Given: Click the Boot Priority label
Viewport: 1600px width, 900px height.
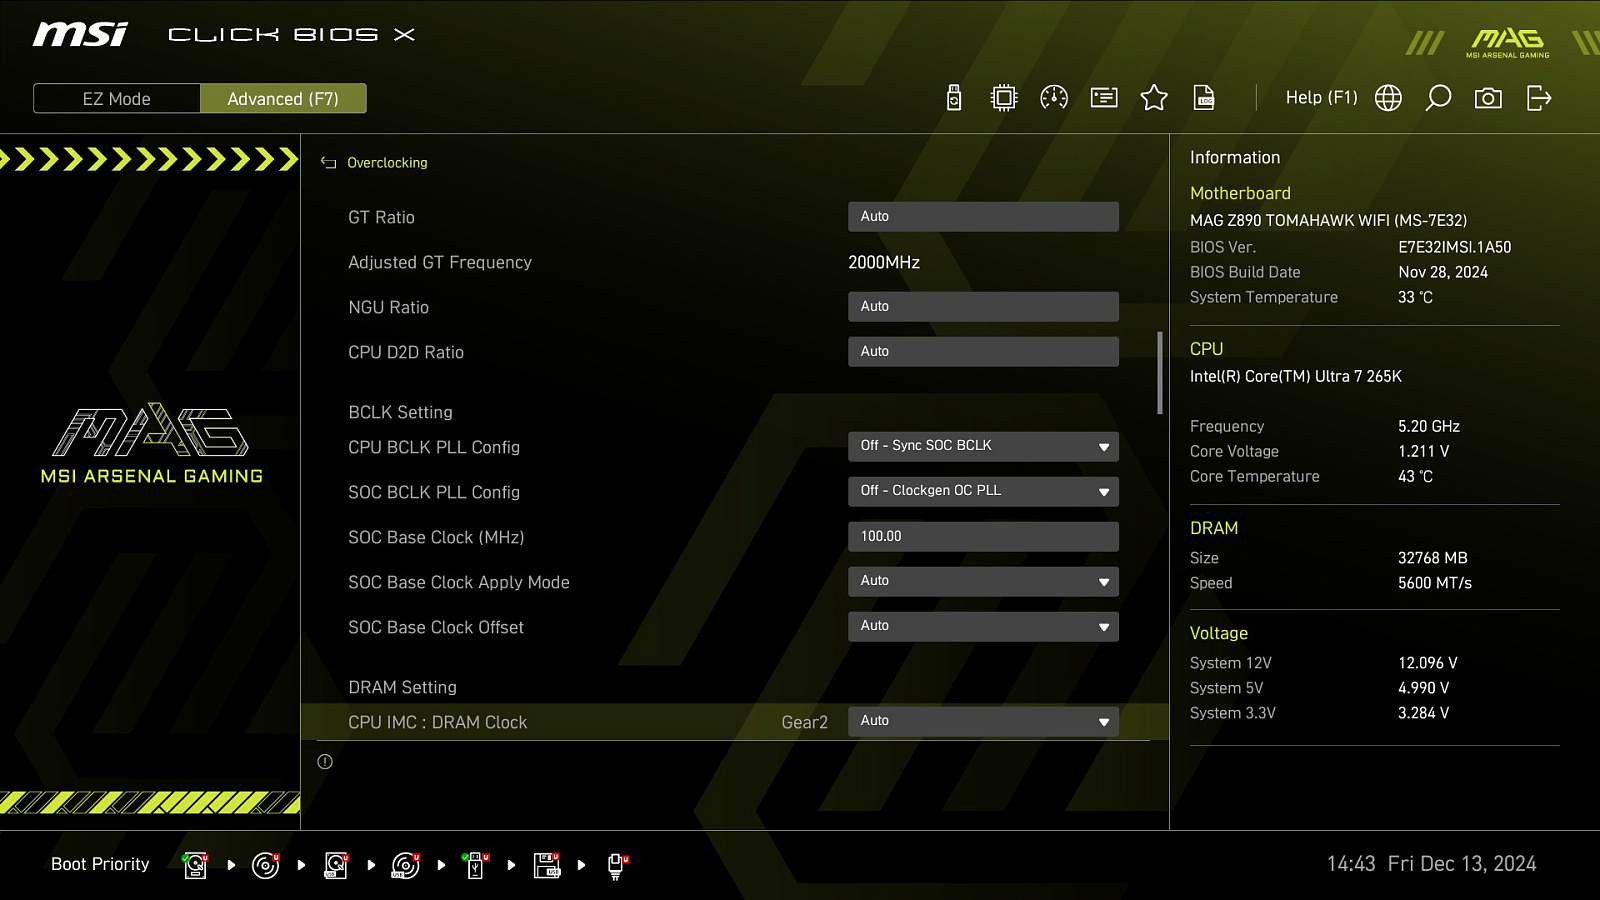Looking at the screenshot, I should pyautogui.click(x=100, y=864).
